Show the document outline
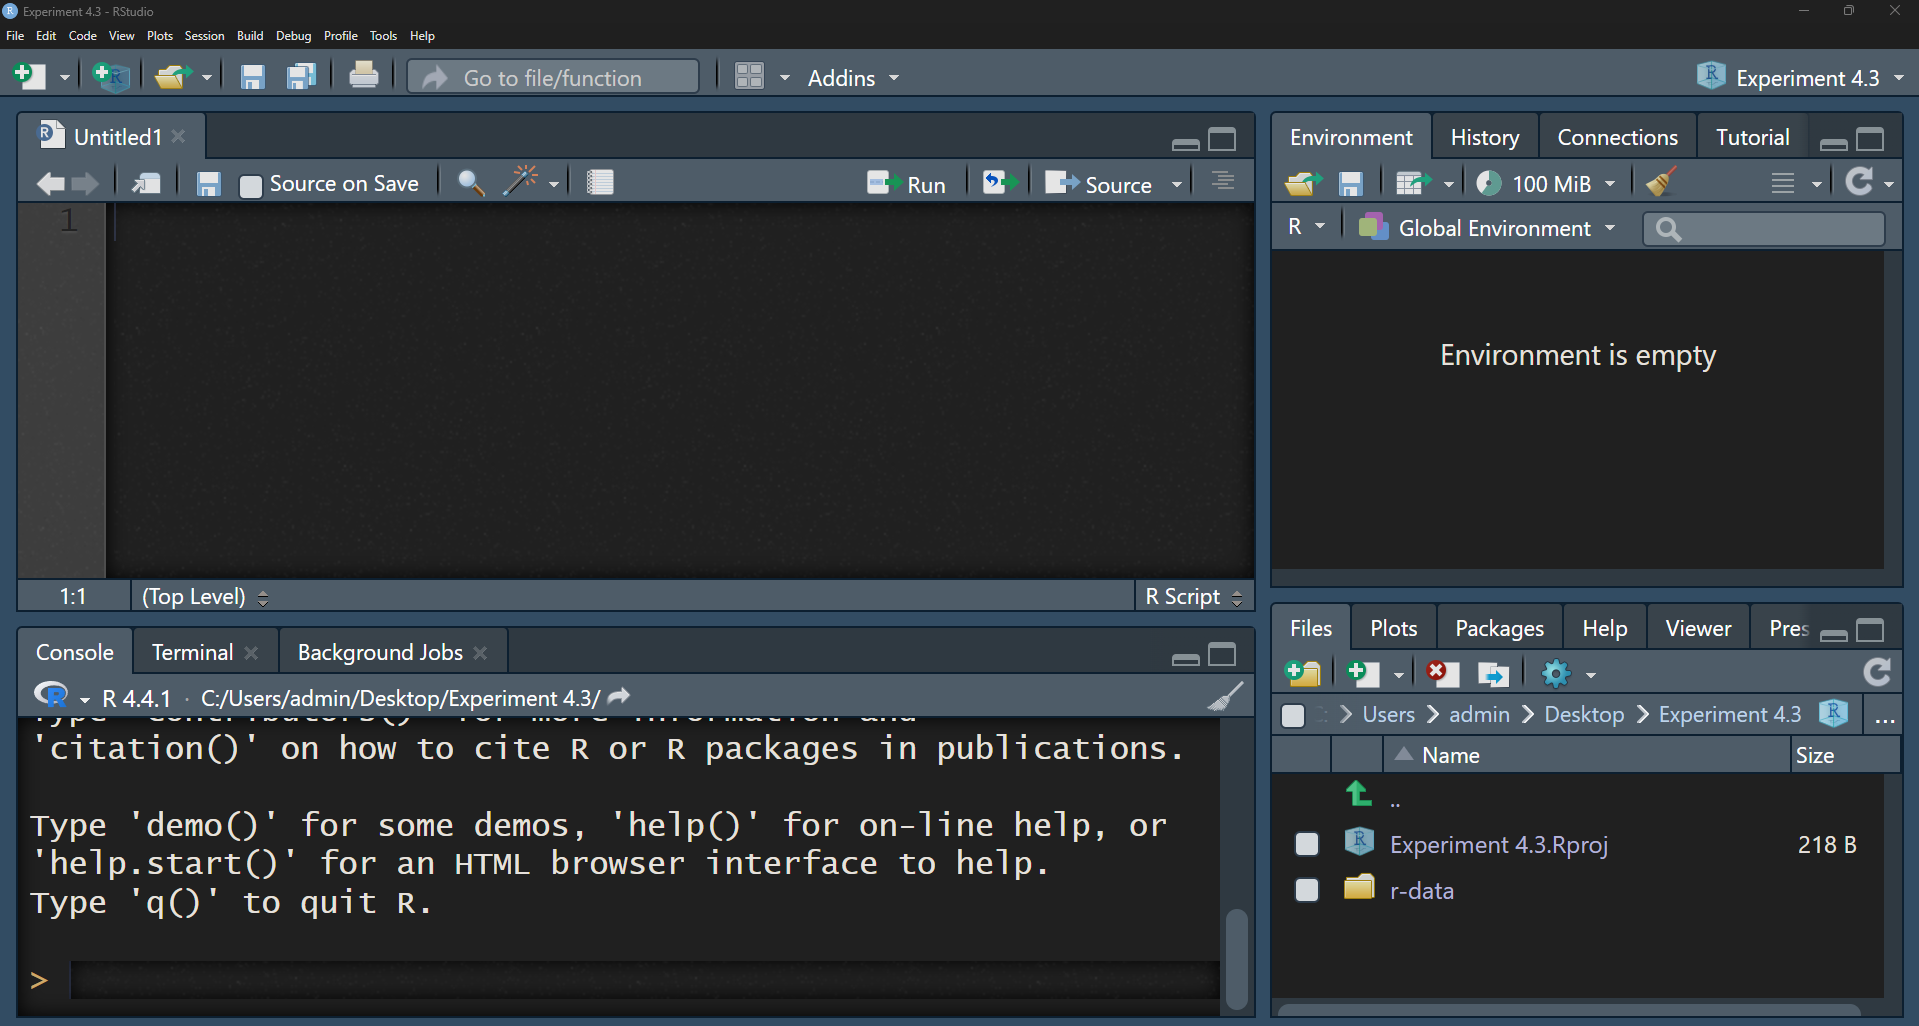 tap(1222, 182)
